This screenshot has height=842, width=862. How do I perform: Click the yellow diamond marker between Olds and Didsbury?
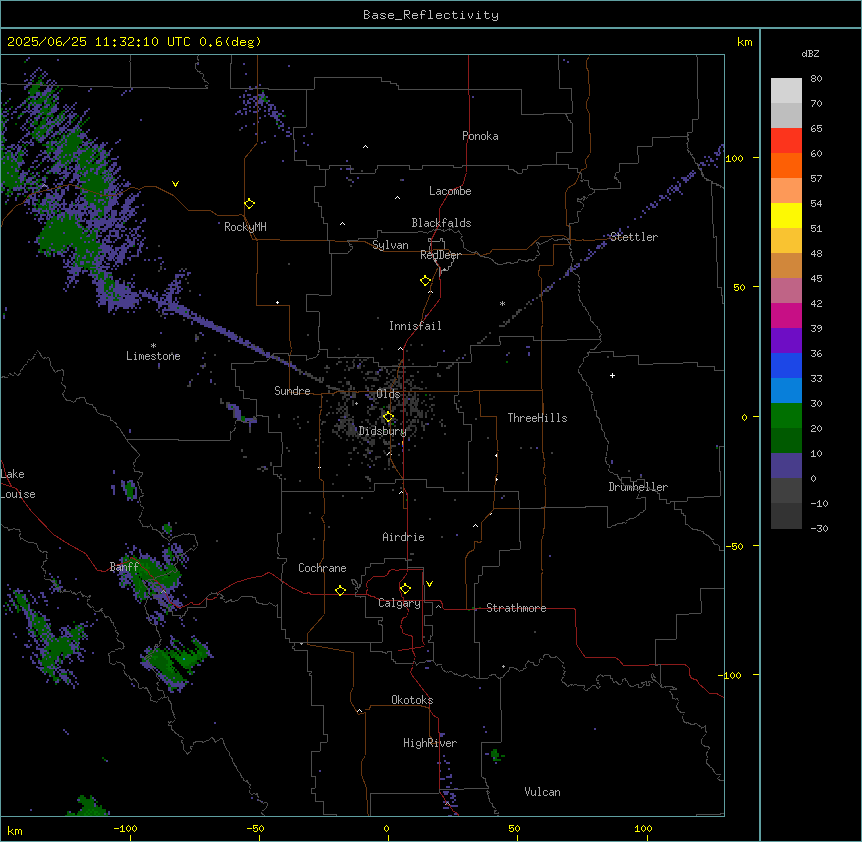[388, 417]
